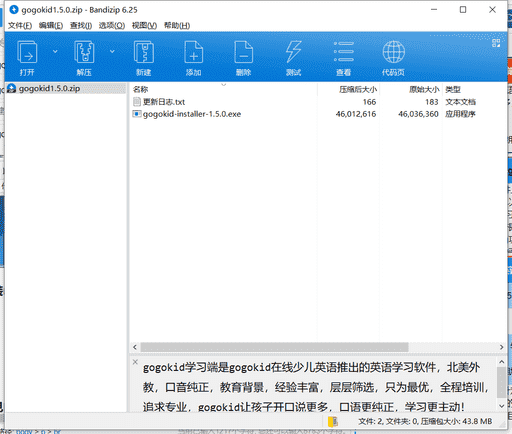Open the Options (选项) menu
Image resolution: width=512 pixels, height=434 pixels.
click(x=112, y=26)
